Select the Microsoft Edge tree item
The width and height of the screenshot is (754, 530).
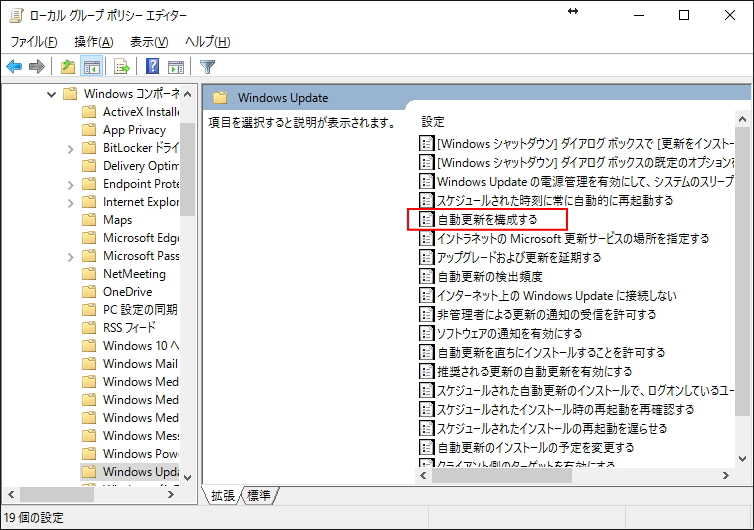click(141, 238)
